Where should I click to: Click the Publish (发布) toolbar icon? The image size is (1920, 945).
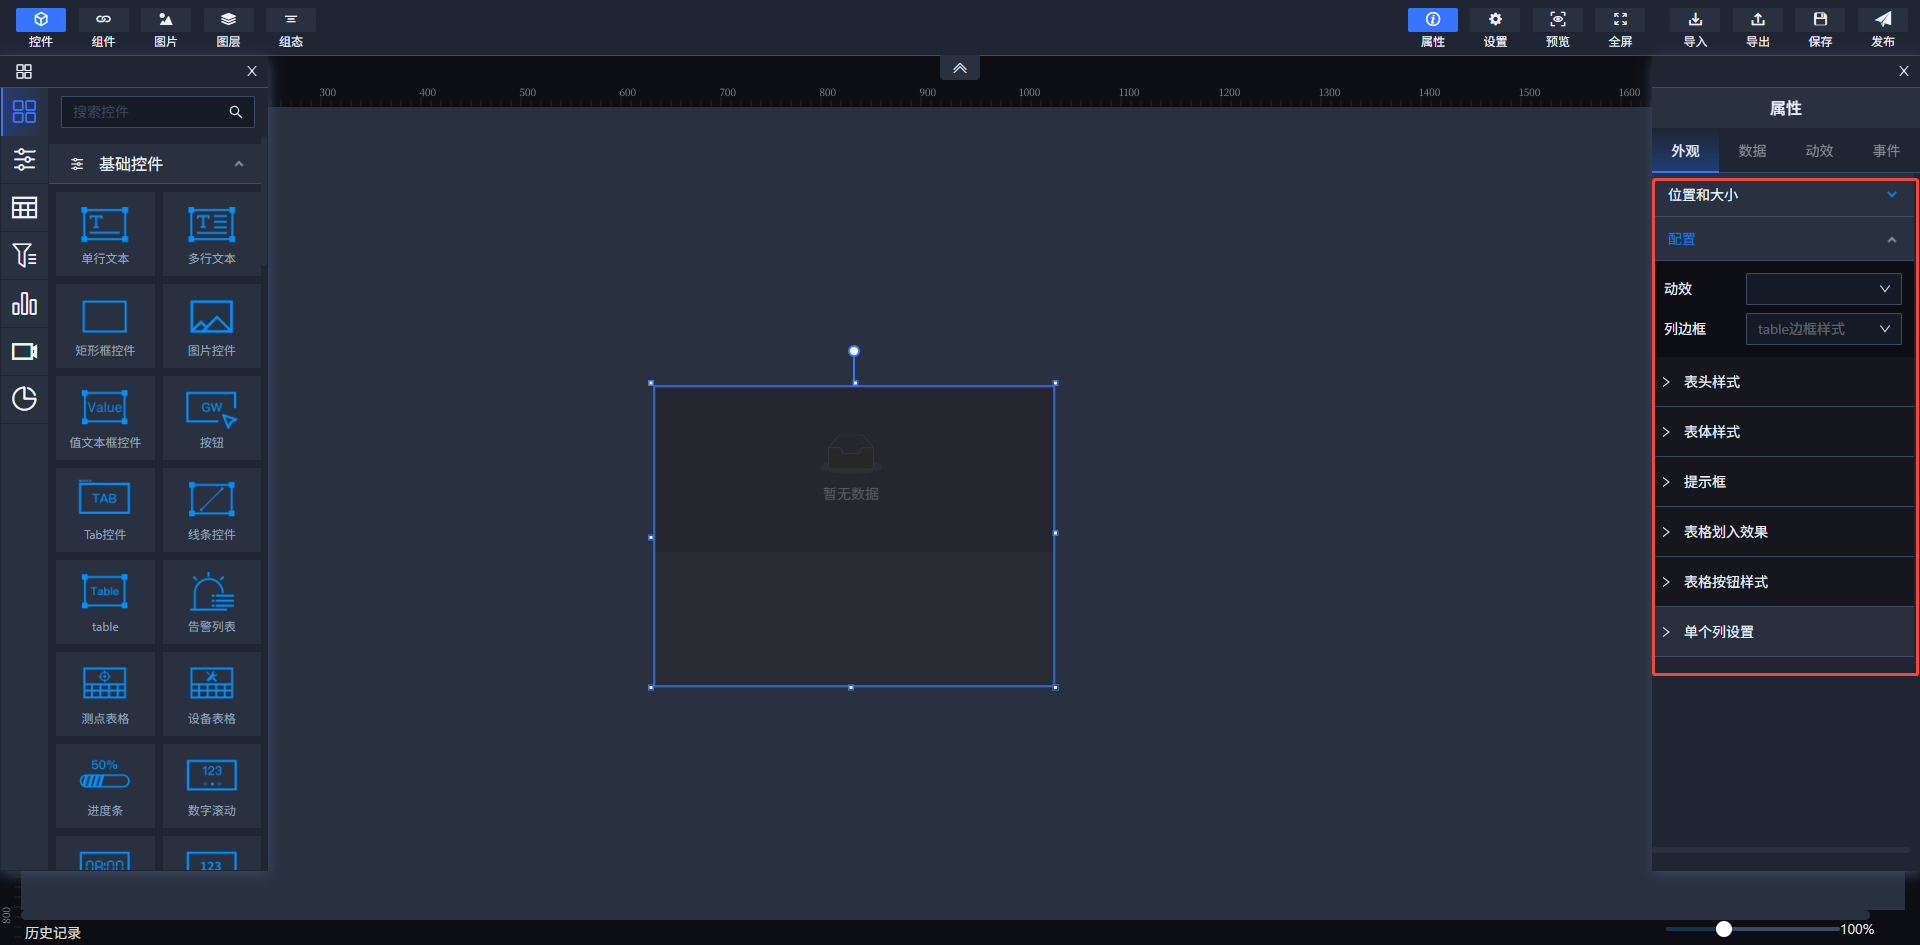1882,28
